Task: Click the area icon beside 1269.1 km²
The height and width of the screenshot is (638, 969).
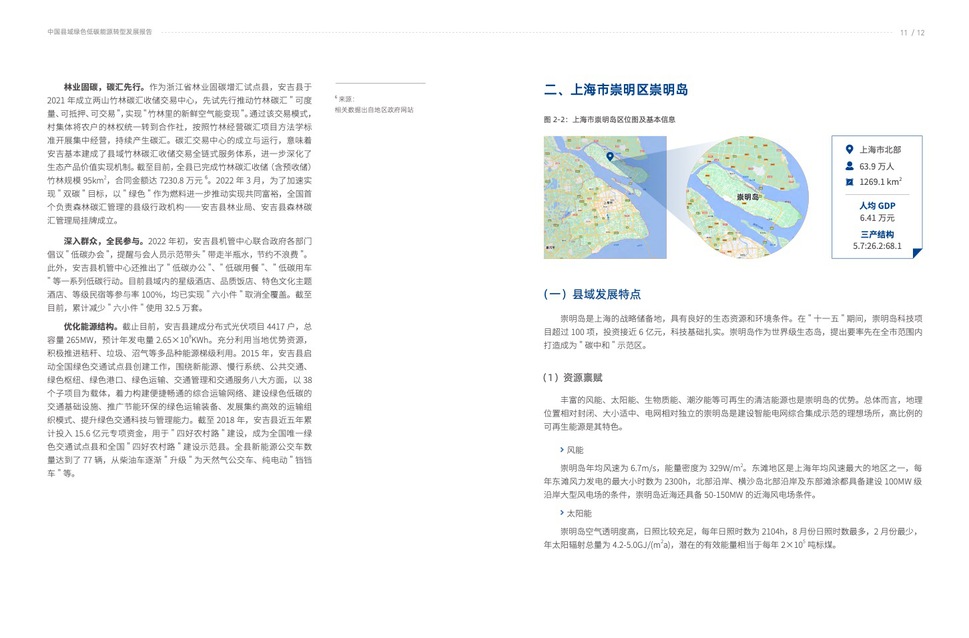Action: tap(849, 182)
